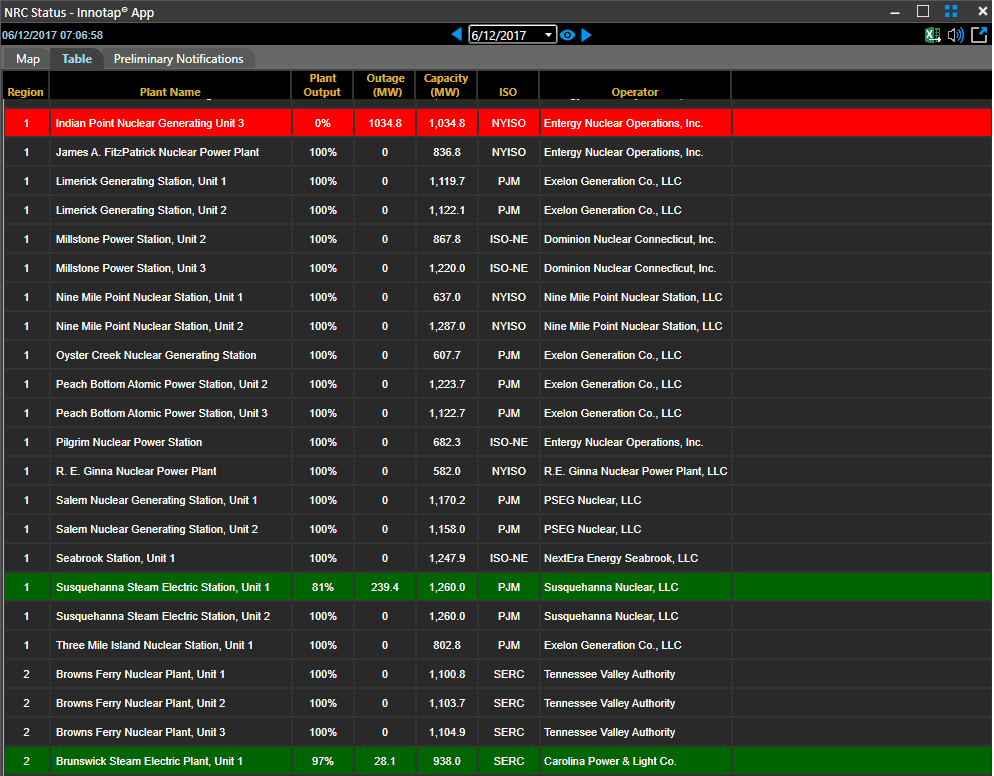The image size is (994, 776).
Task: Click R.E. Ginna Nuclear Power Plant, LLC operator
Action: click(x=635, y=472)
